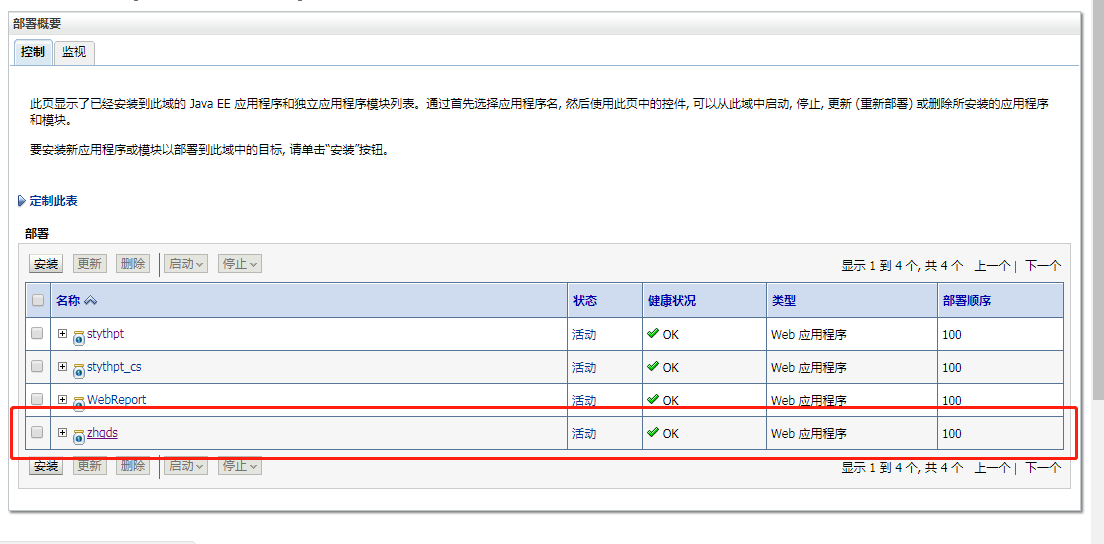The height and width of the screenshot is (544, 1104).
Task: Open the bottom 停止 dropdown
Action: click(240, 465)
